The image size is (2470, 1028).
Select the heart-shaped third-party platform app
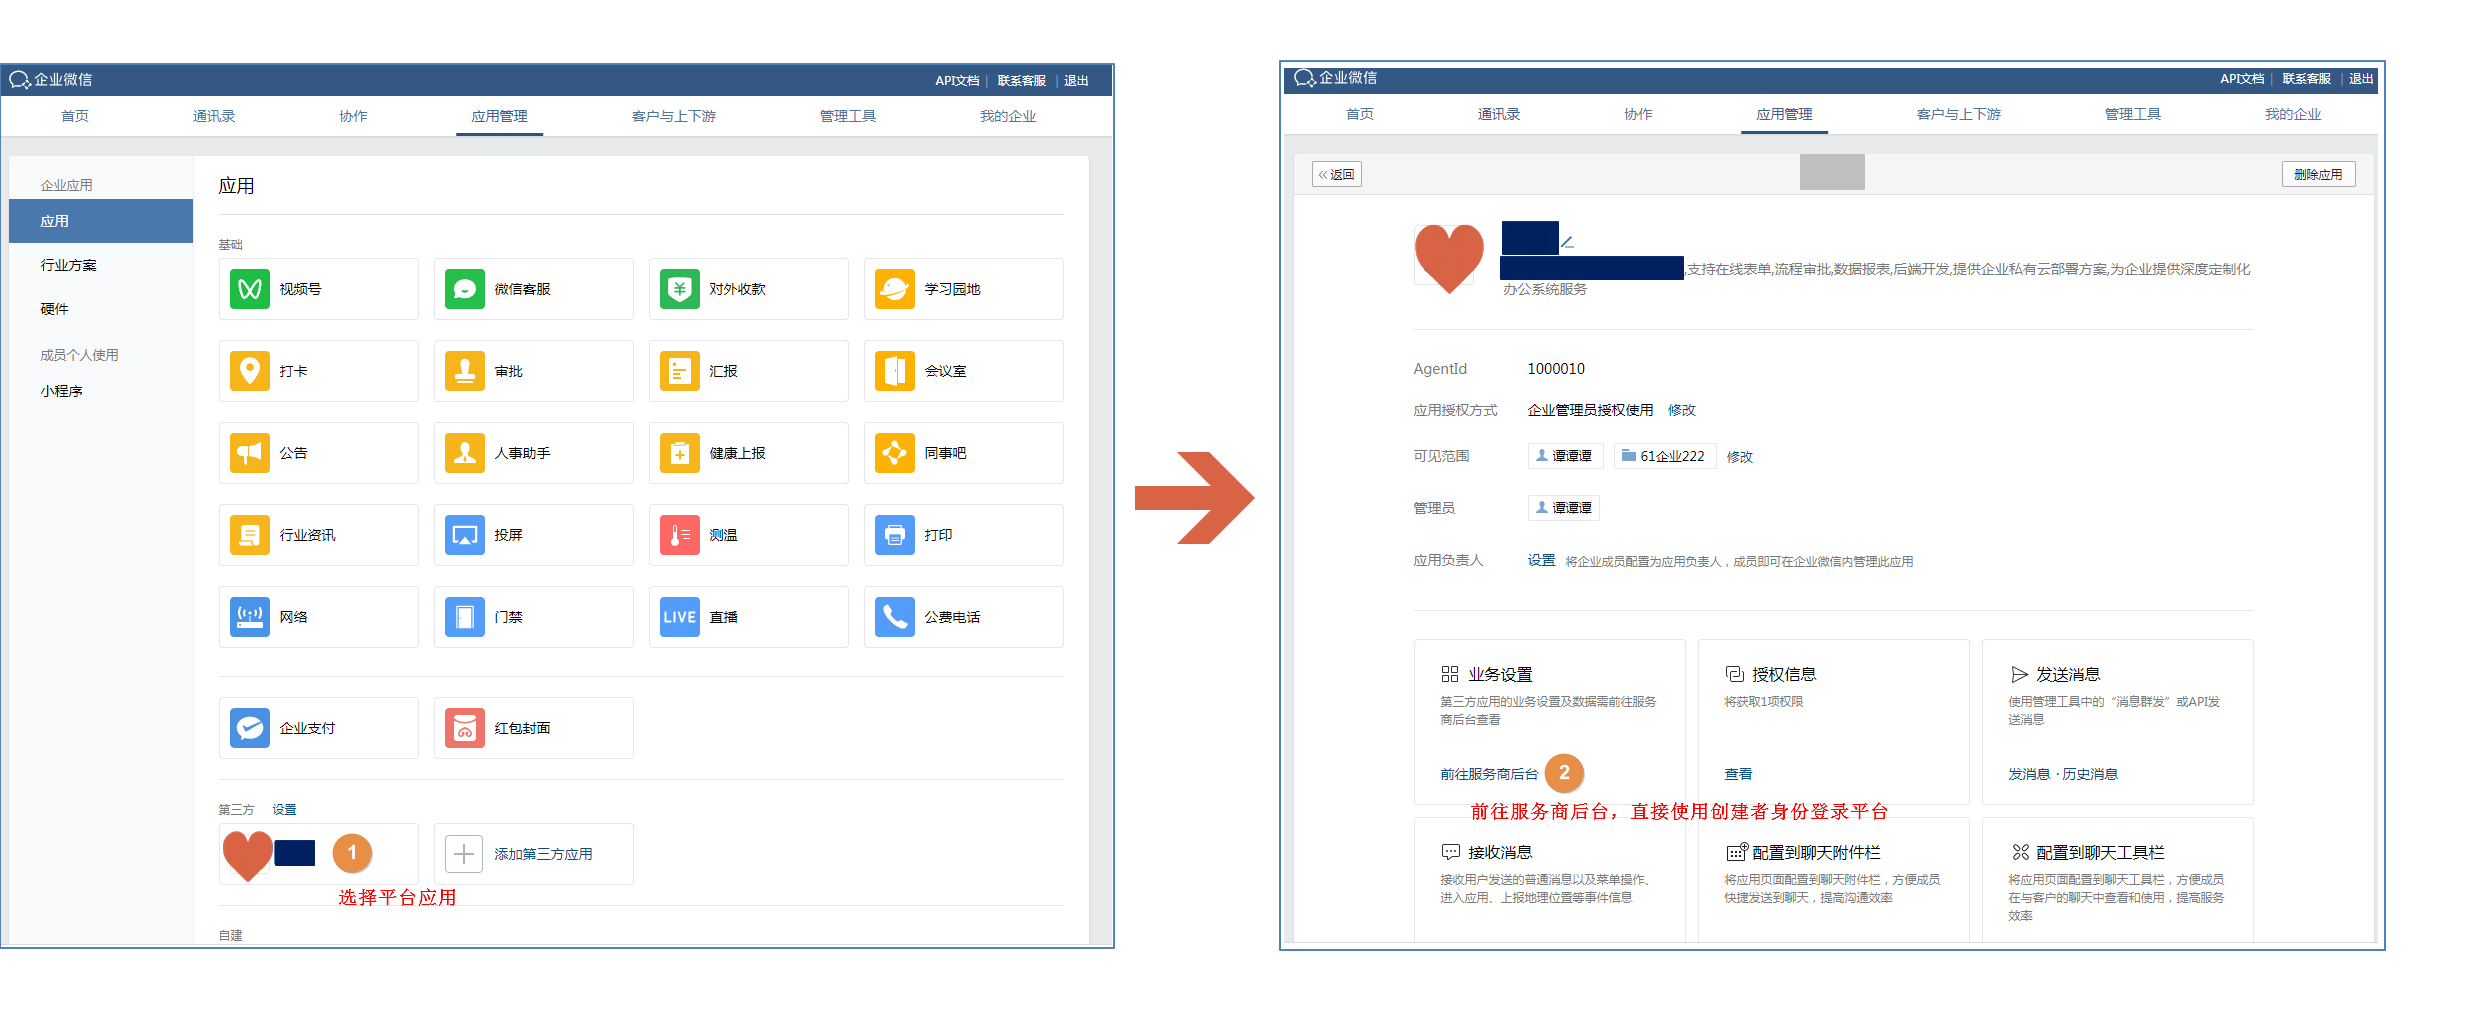pos(248,854)
